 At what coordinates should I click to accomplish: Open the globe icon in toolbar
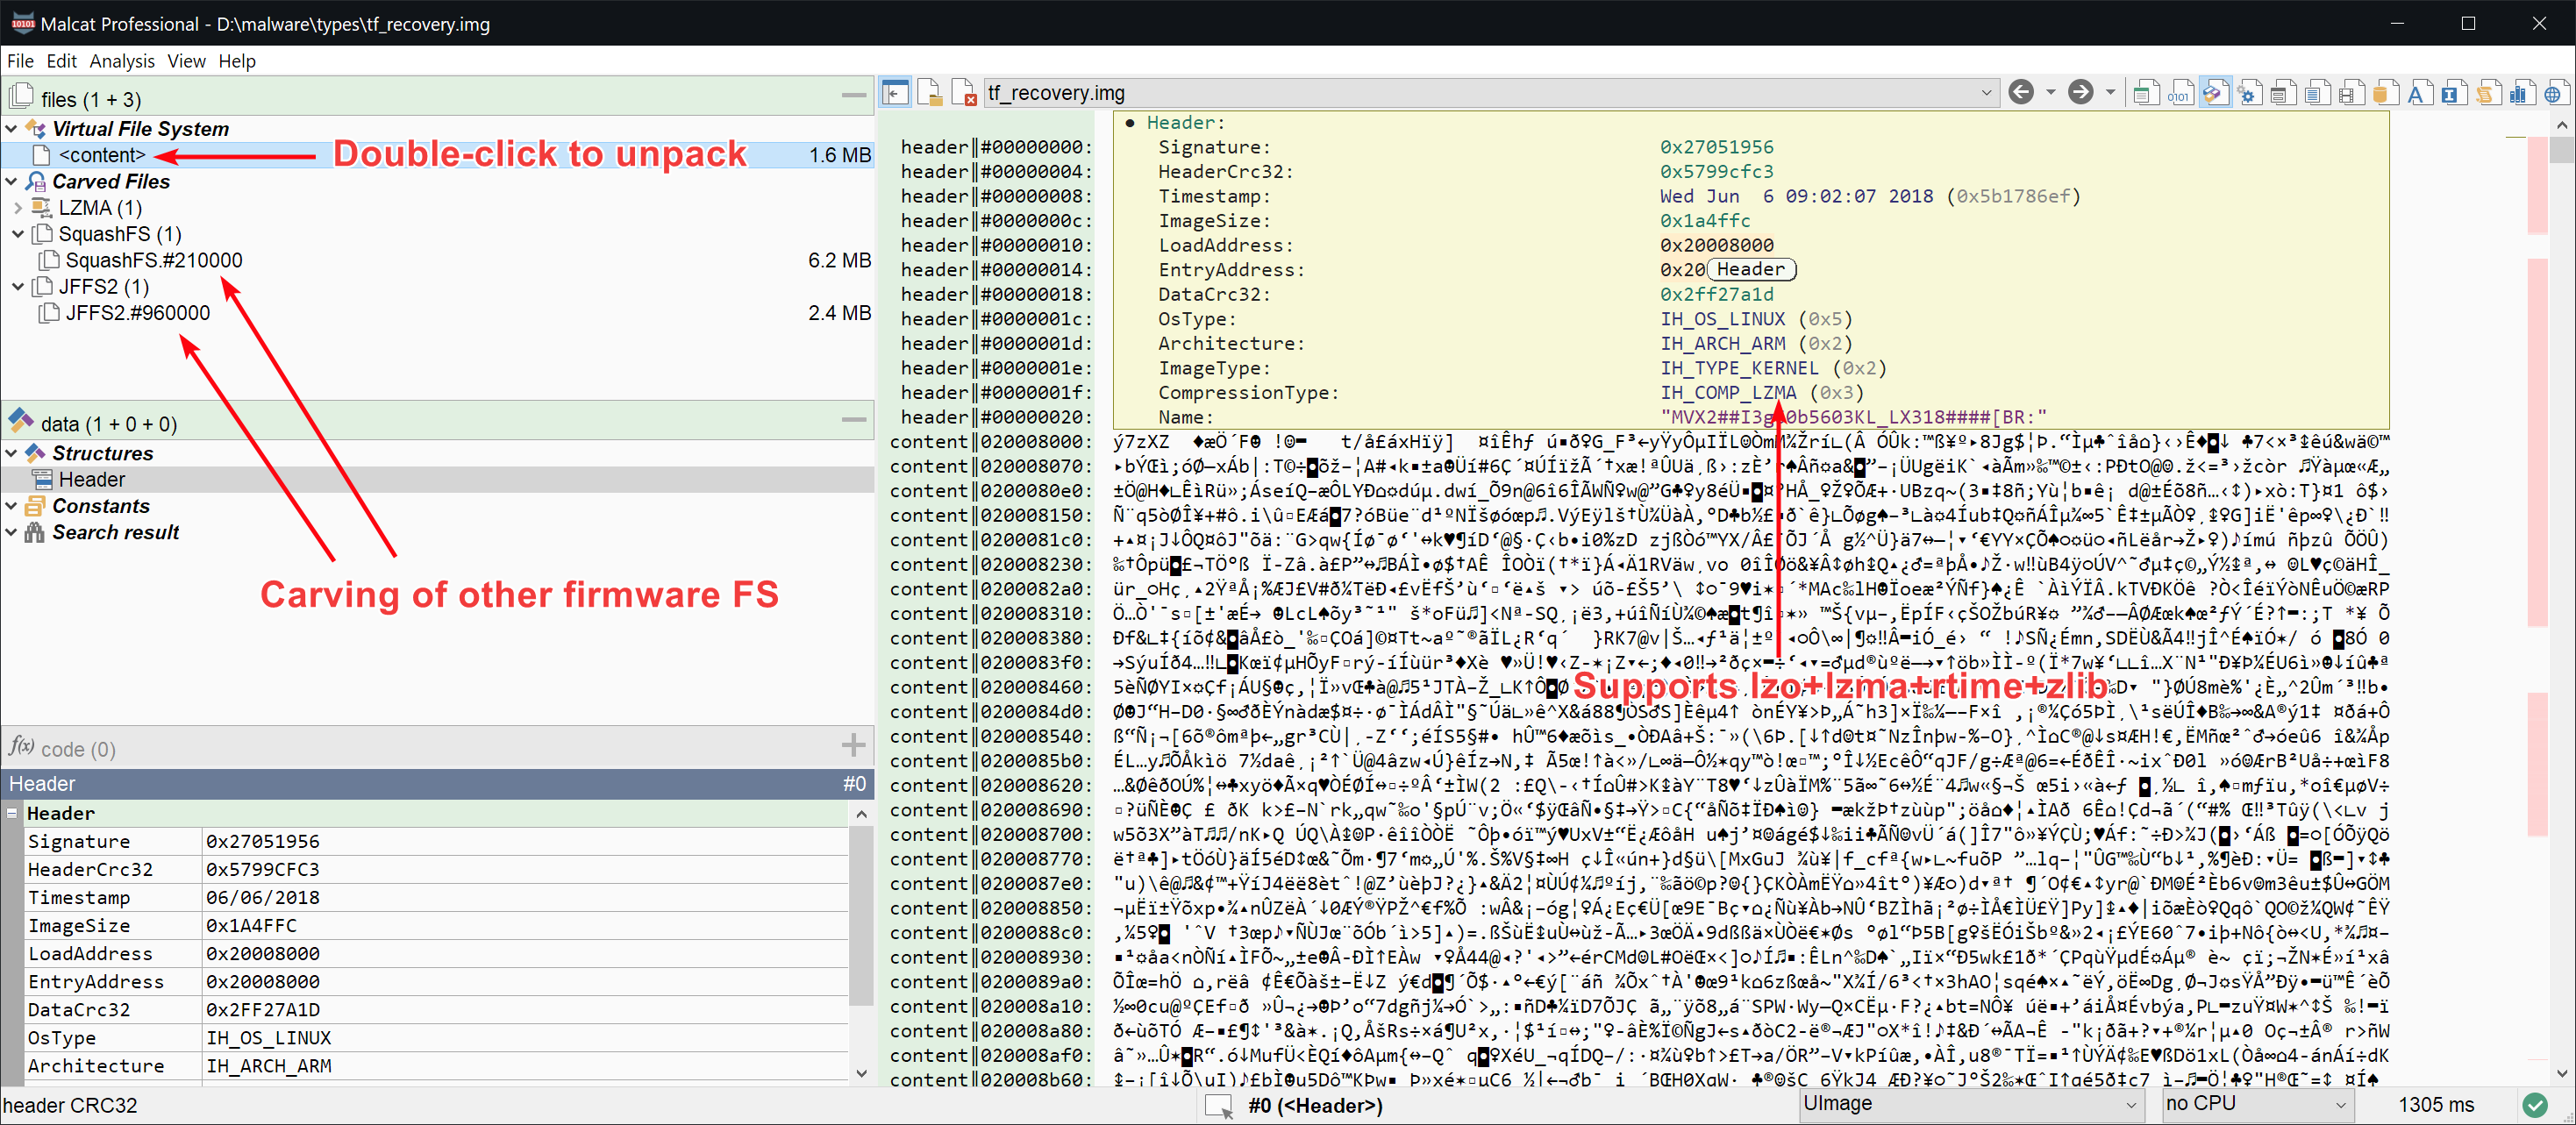(2553, 94)
